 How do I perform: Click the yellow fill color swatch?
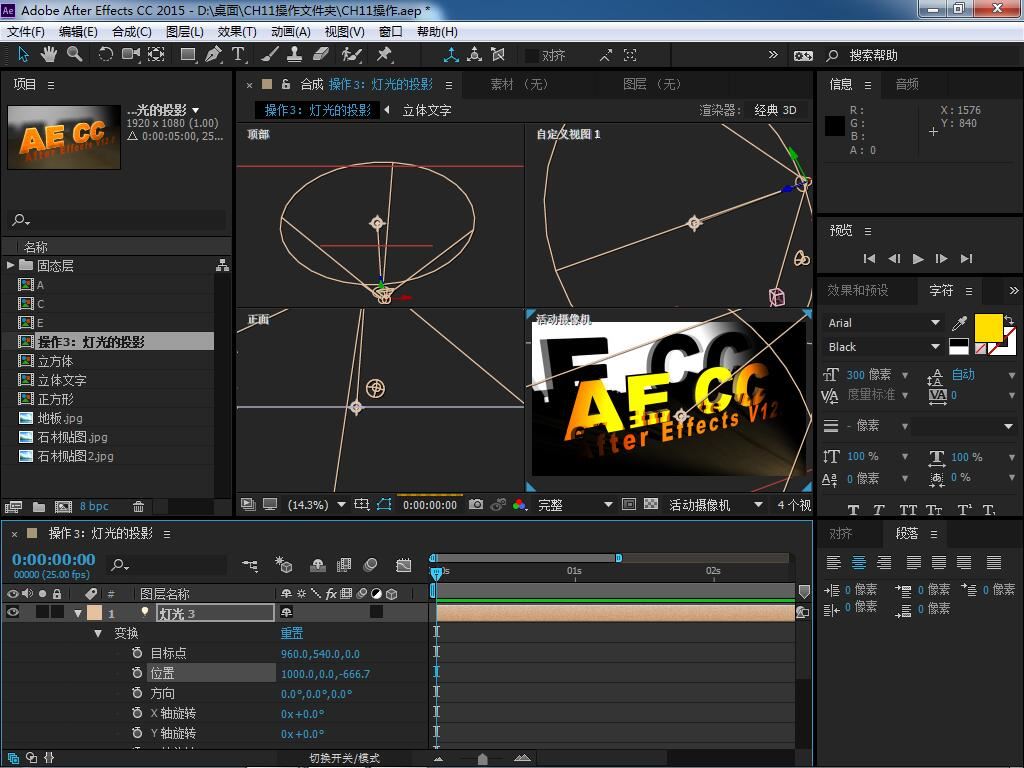tap(988, 327)
